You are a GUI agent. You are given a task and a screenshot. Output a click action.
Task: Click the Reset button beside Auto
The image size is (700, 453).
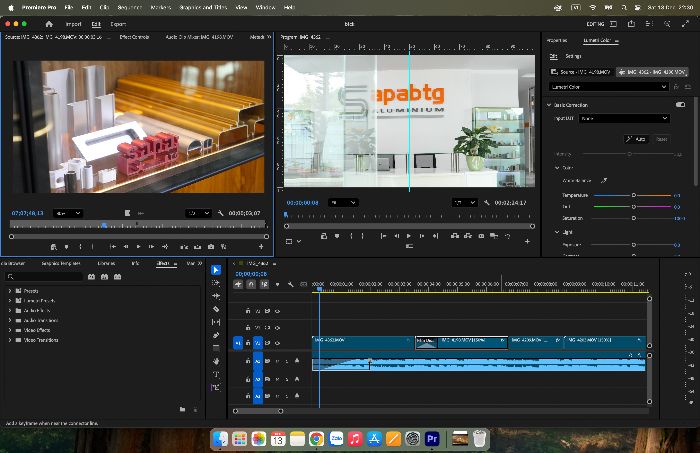[662, 139]
